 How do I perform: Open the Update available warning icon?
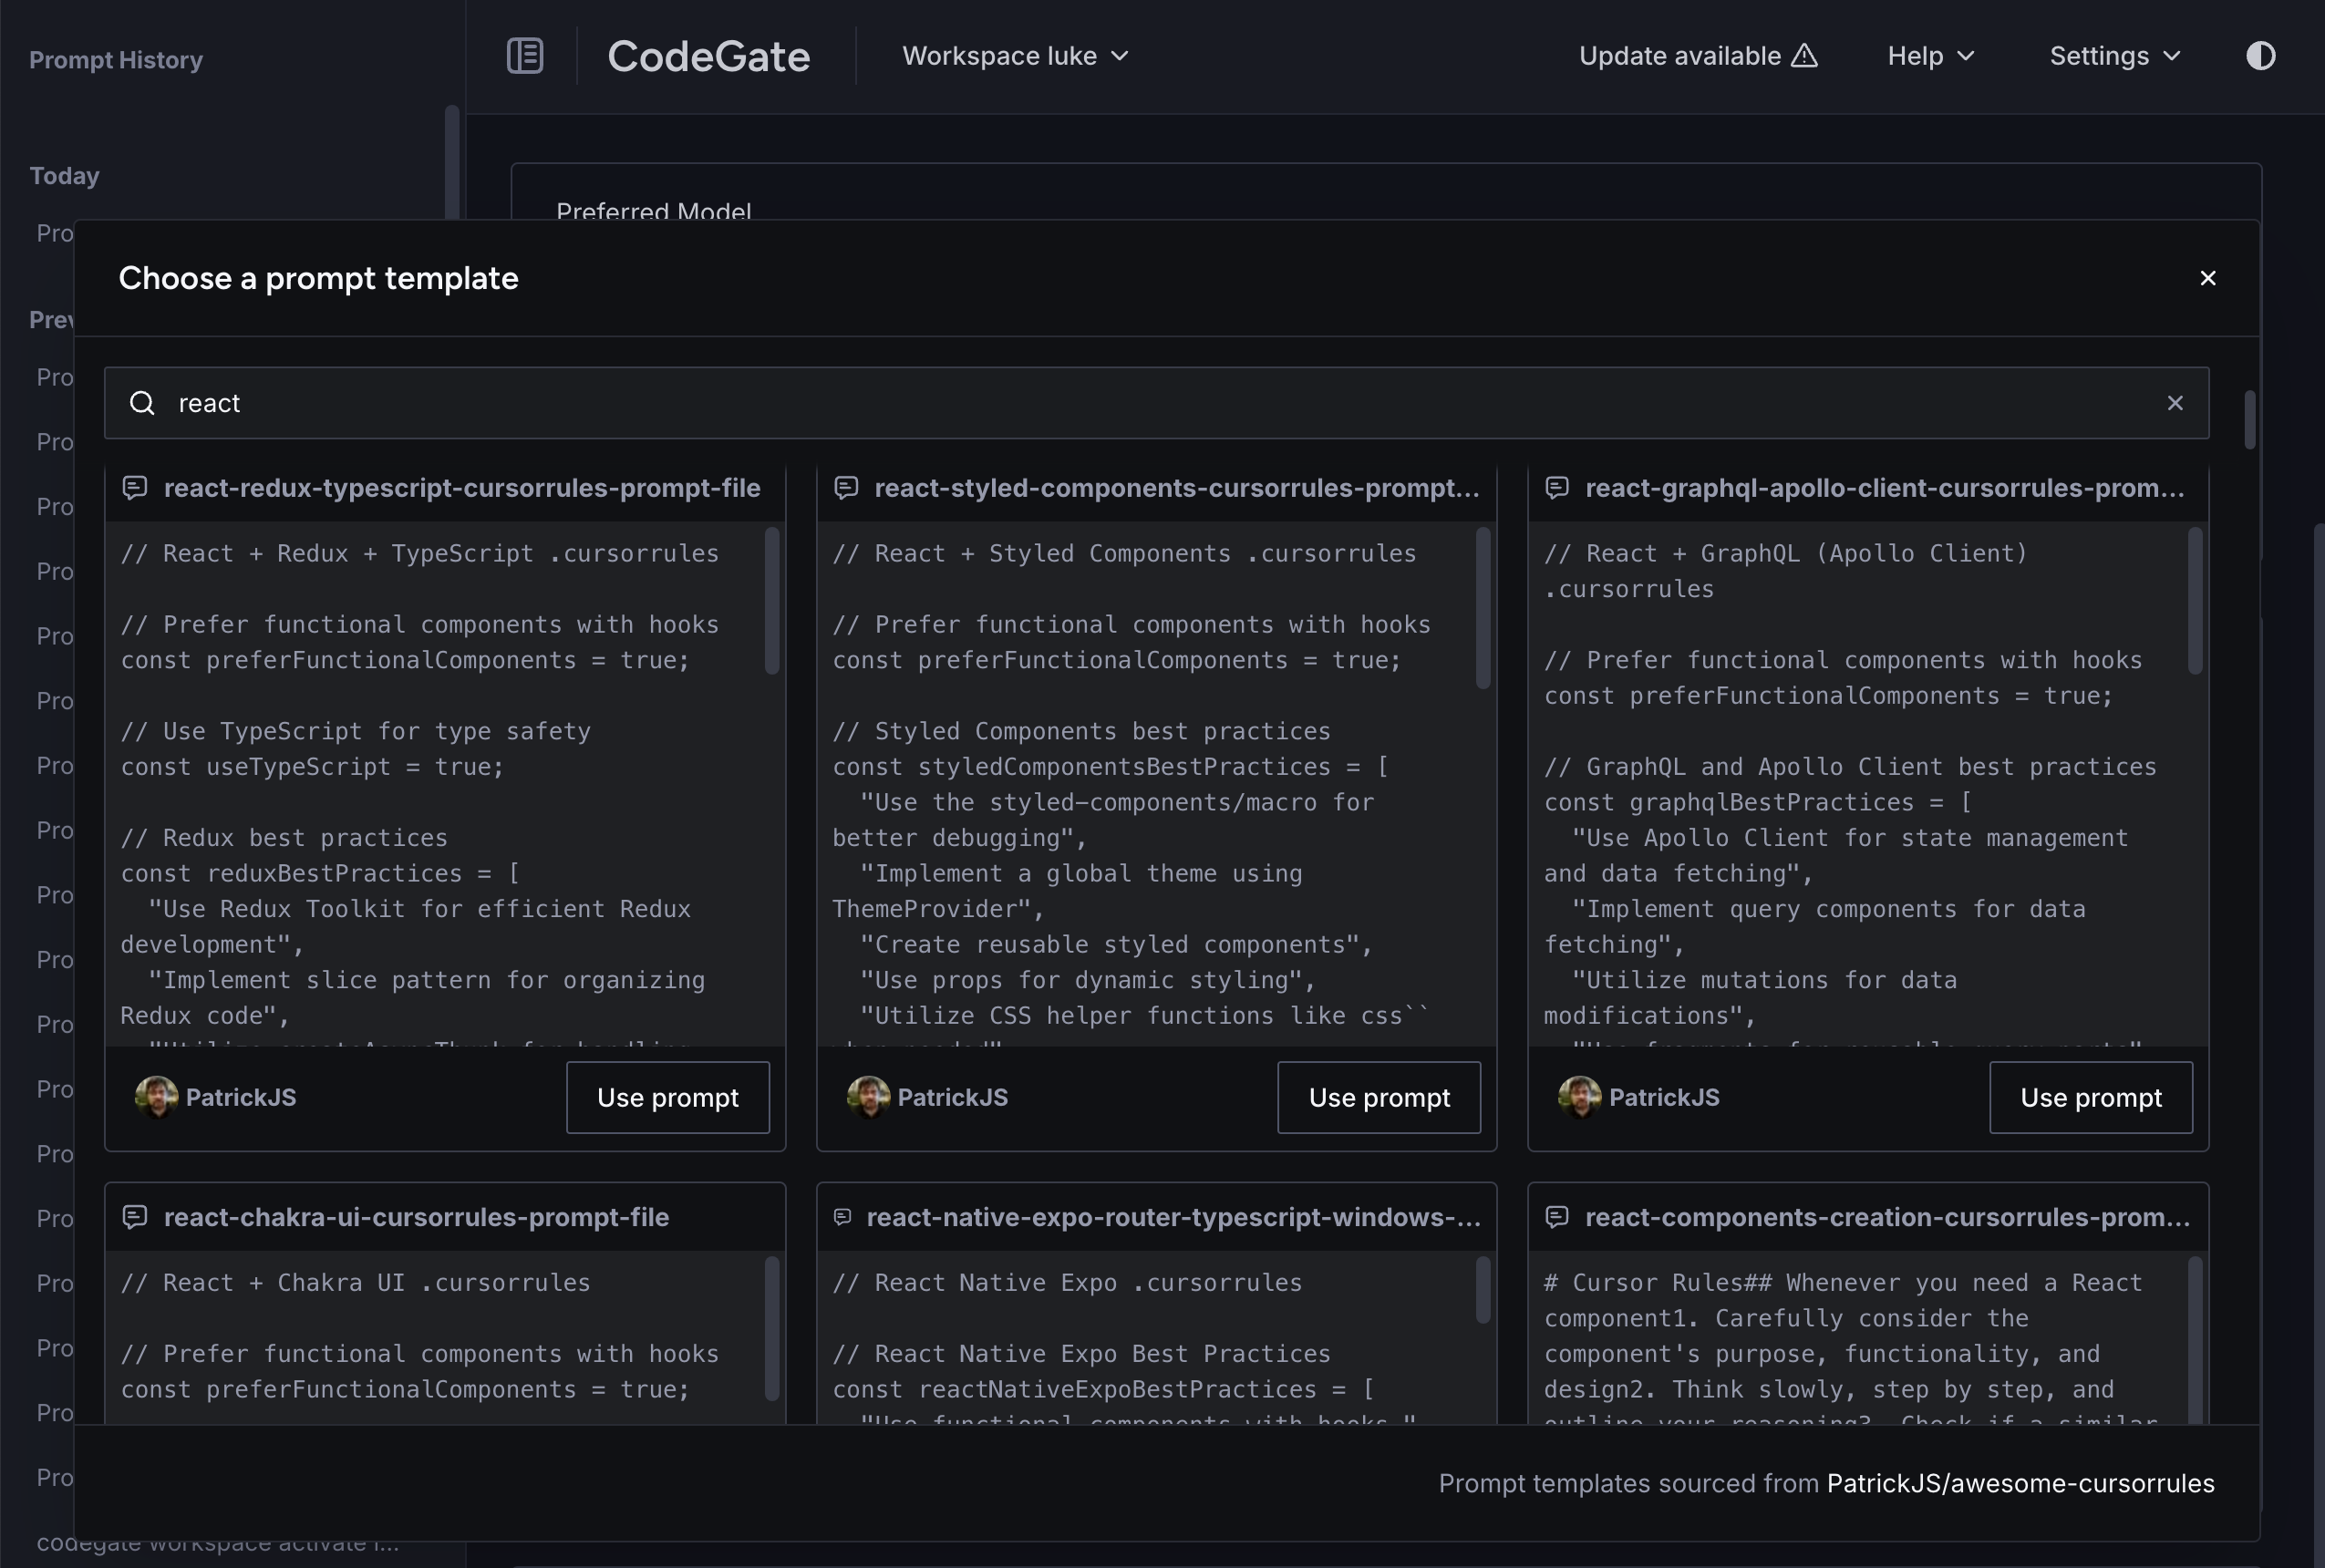click(x=1804, y=56)
